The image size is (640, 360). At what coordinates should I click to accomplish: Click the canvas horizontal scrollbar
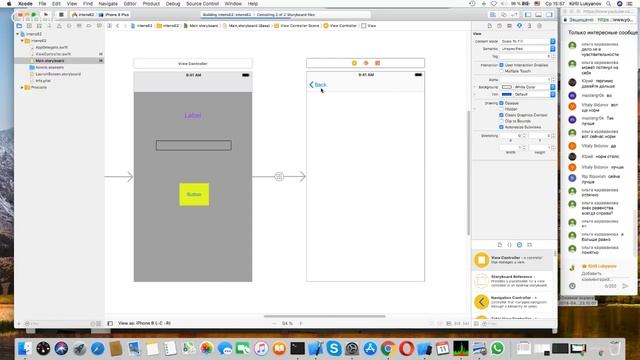324,316
